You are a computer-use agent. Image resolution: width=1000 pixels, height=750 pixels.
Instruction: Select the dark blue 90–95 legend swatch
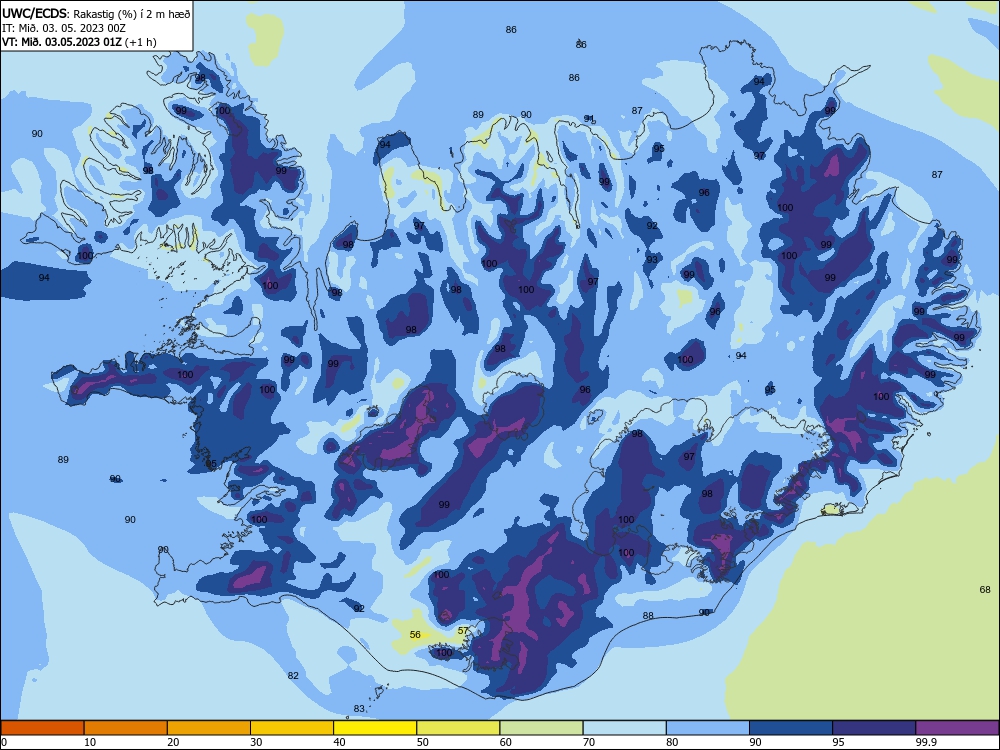pyautogui.click(x=791, y=728)
